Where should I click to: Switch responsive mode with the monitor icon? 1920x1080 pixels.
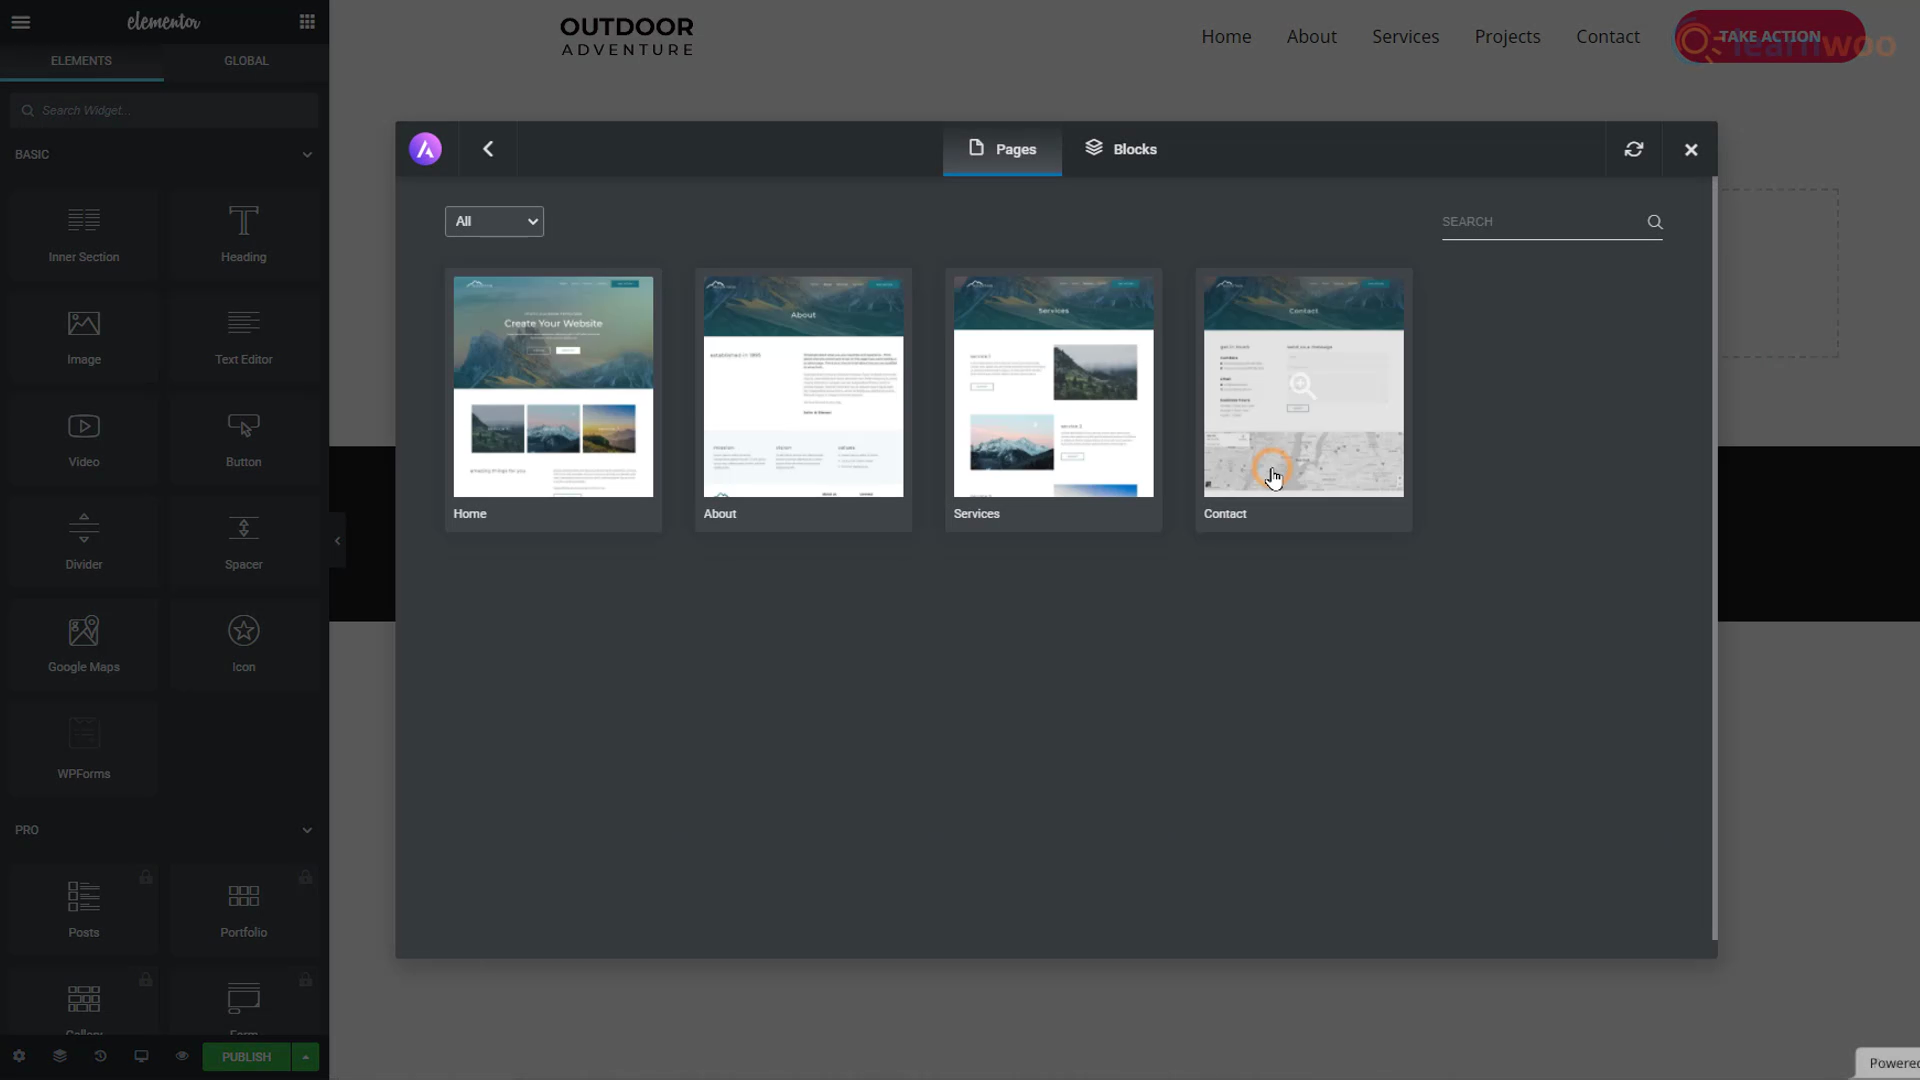[x=141, y=1056]
